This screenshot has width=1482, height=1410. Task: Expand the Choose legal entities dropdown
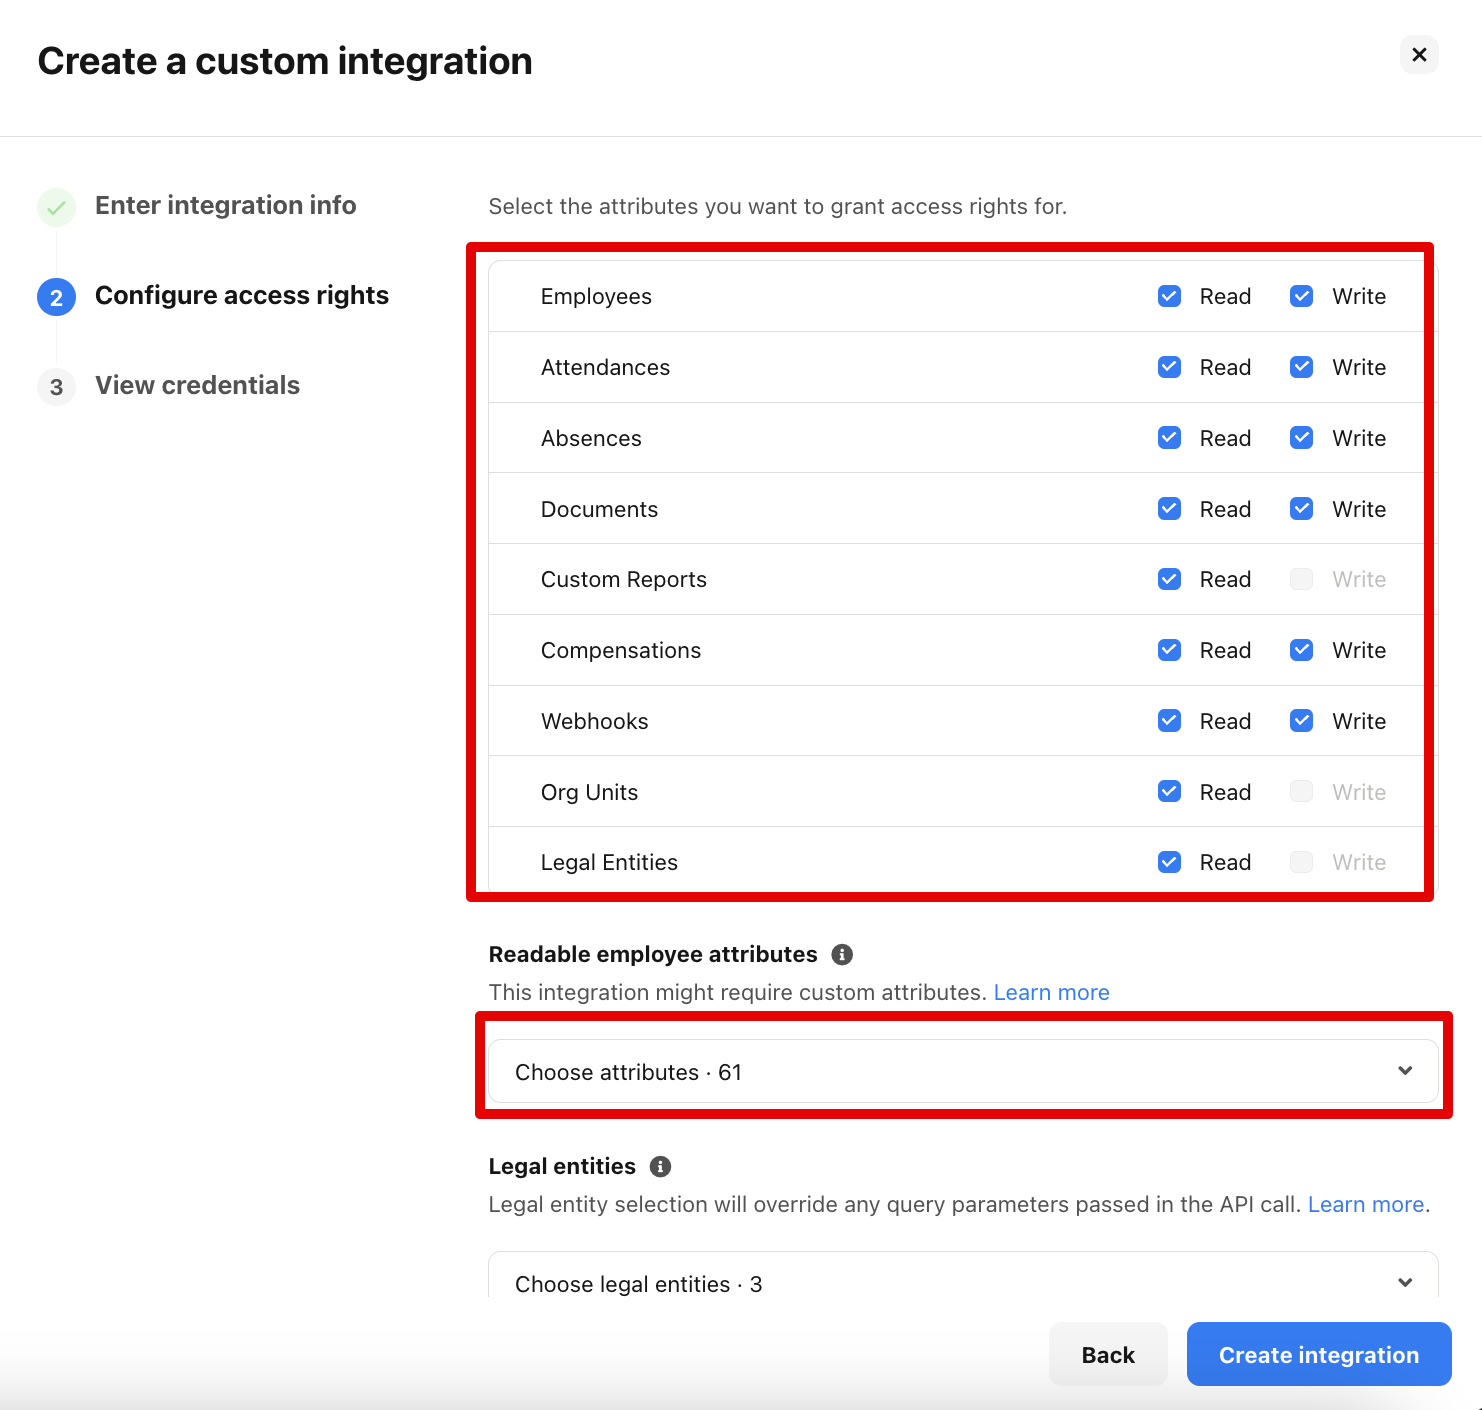[x=962, y=1283]
